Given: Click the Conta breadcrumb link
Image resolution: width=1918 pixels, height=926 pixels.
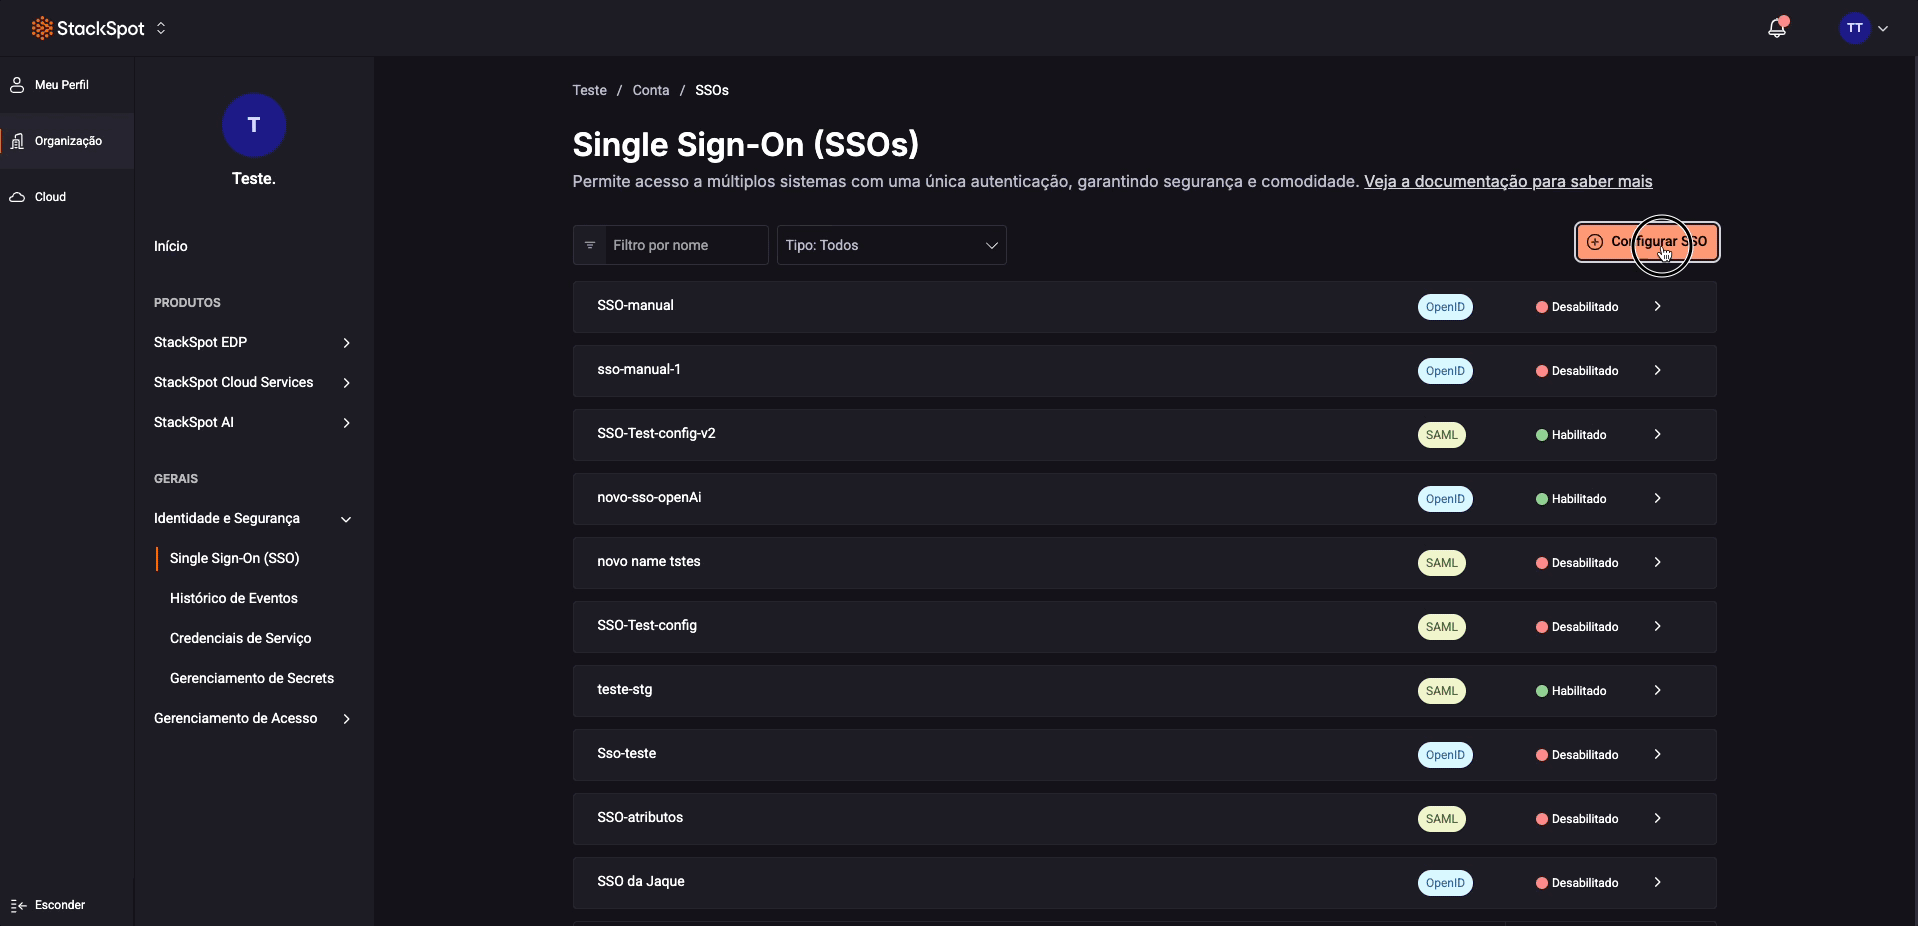Looking at the screenshot, I should (x=651, y=89).
